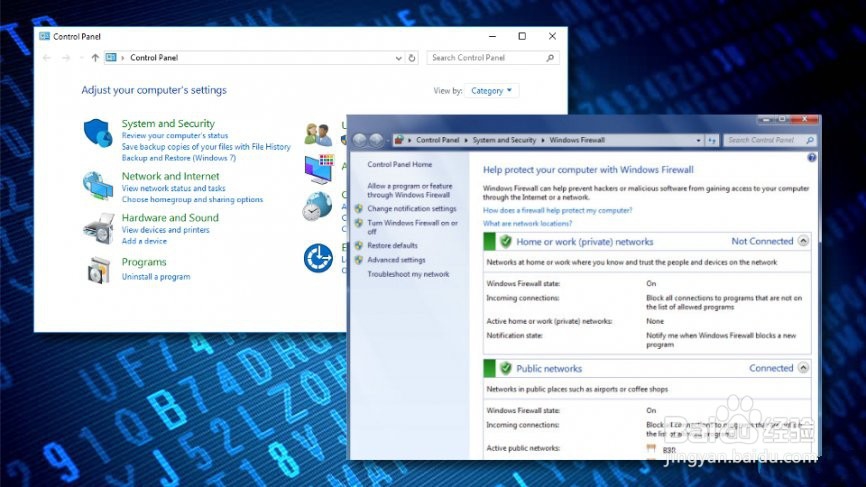The height and width of the screenshot is (487, 866).
Task: Open What are network locations link
Action: point(527,224)
